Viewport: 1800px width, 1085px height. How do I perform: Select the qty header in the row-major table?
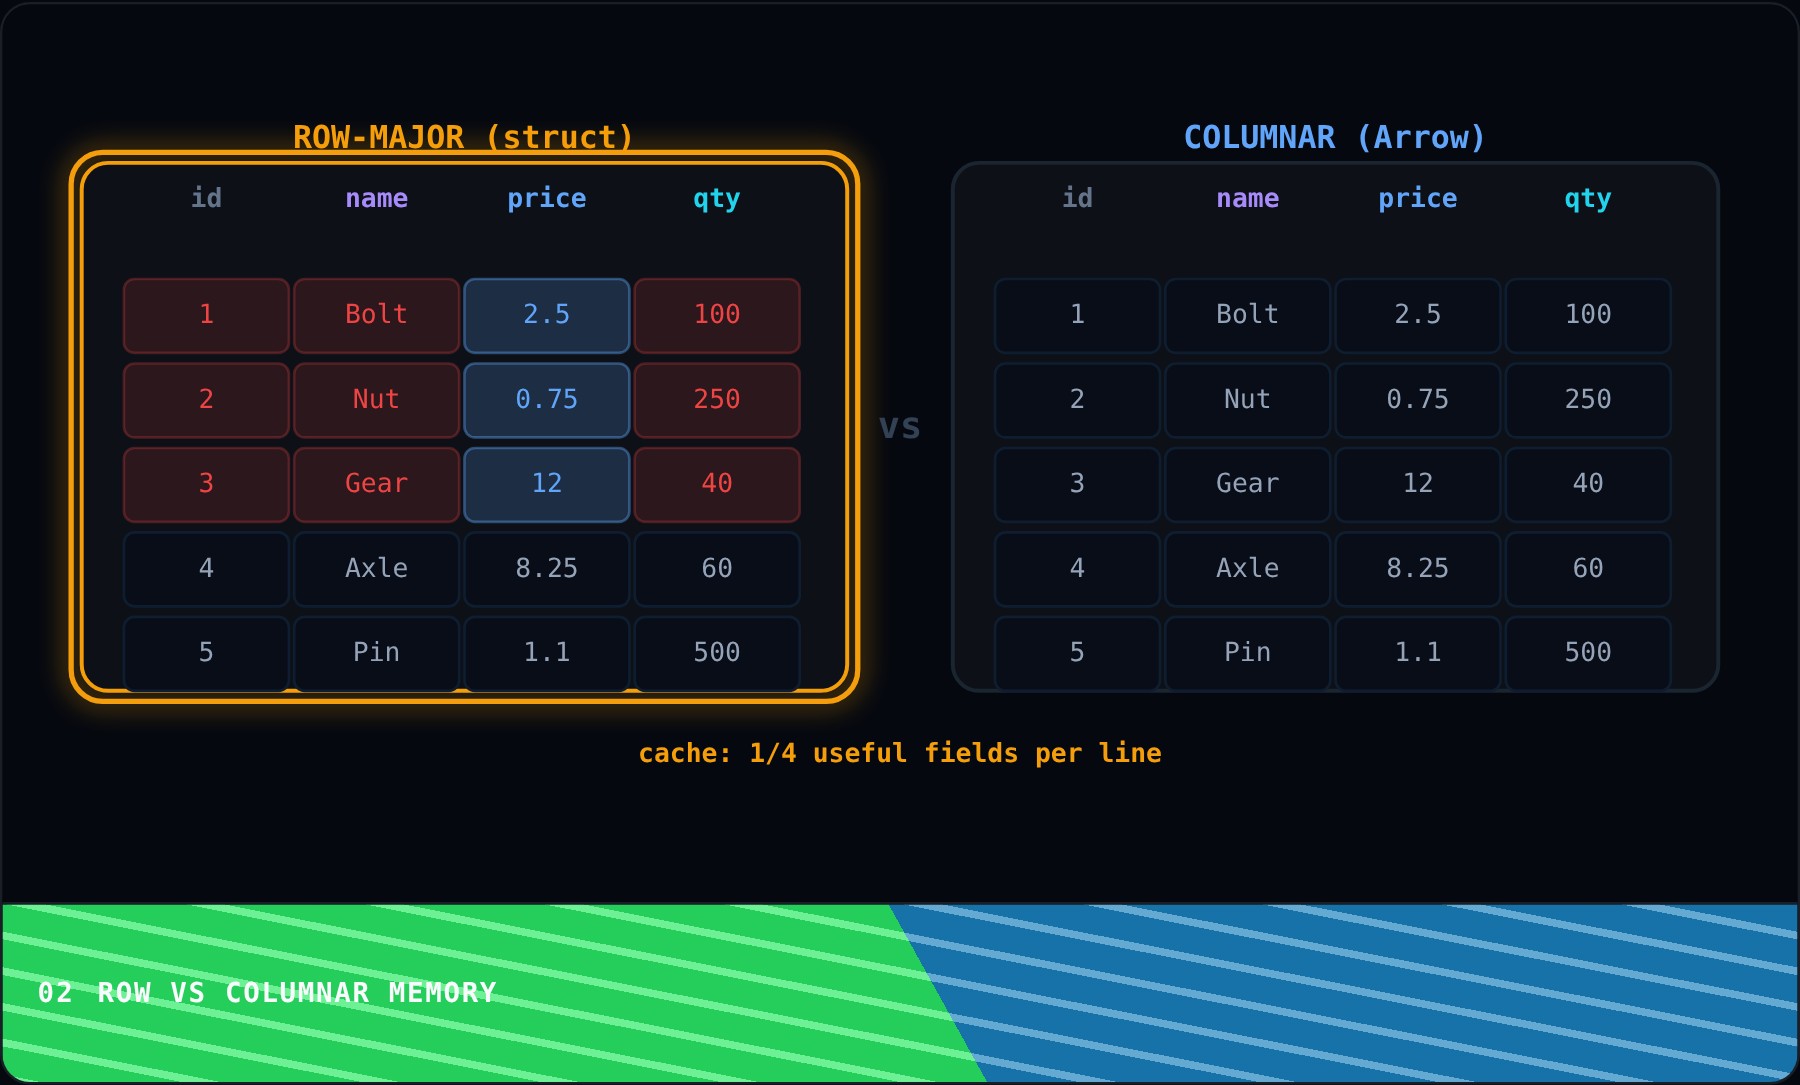[717, 198]
